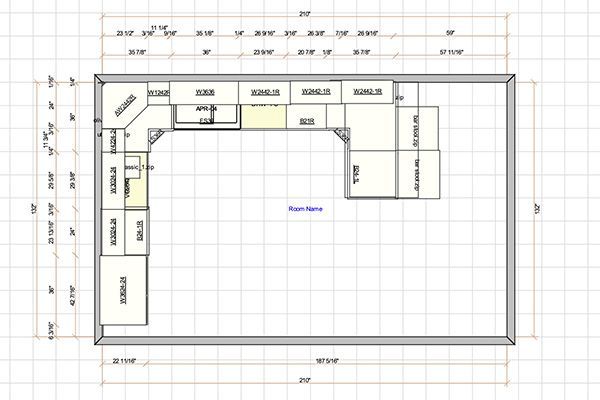Click the 23 9/16" dimension text
600x400 pixels.
tap(263, 52)
